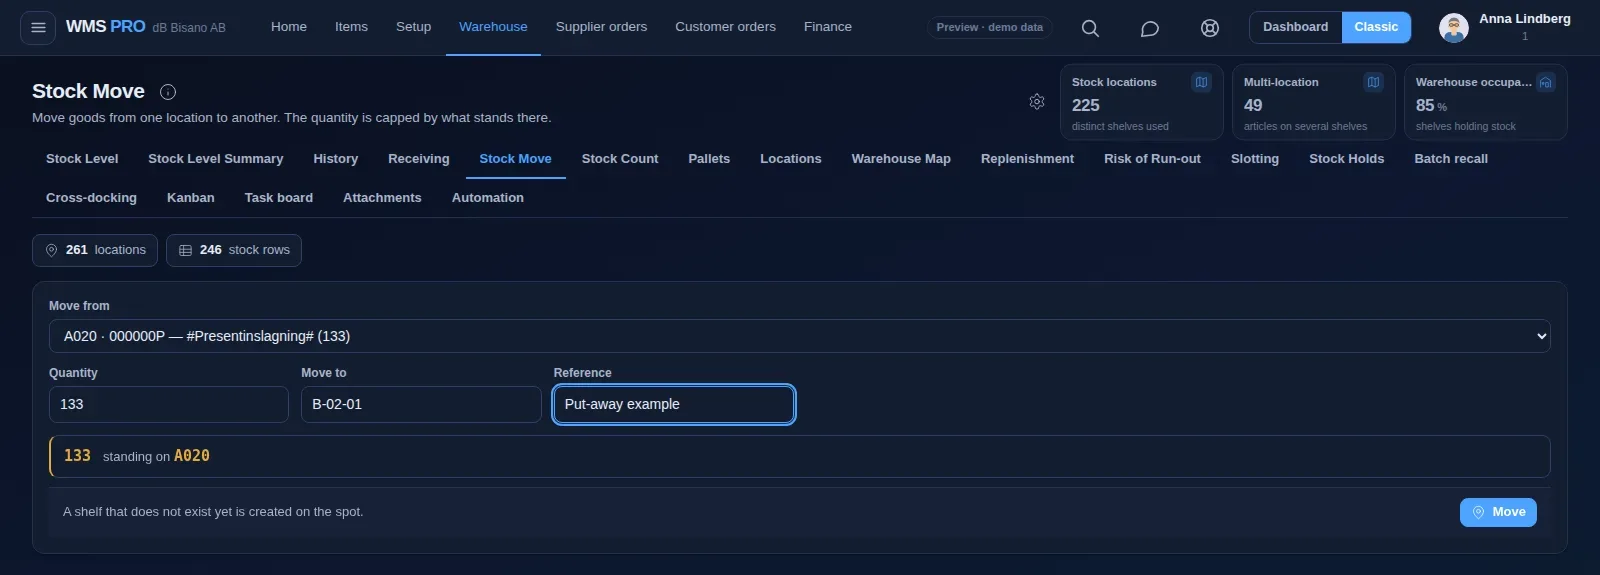Click the Move to field B-02-01

(x=421, y=404)
